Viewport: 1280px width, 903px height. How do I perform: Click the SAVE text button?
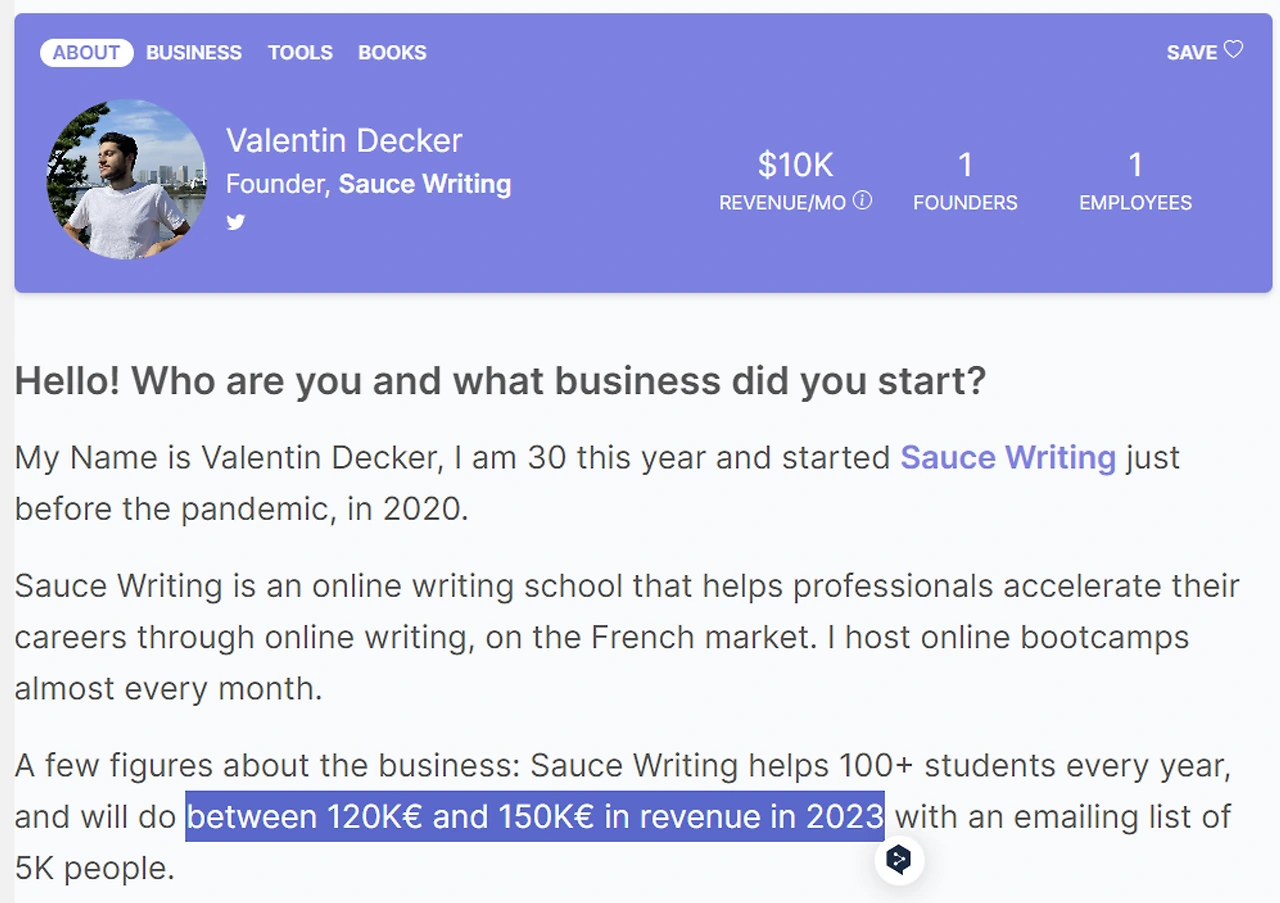tap(1191, 52)
